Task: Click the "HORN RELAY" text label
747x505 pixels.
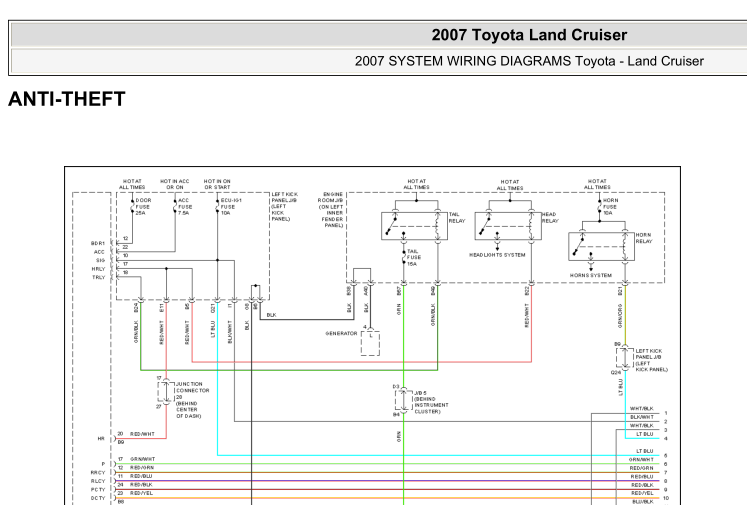Action: point(644,238)
